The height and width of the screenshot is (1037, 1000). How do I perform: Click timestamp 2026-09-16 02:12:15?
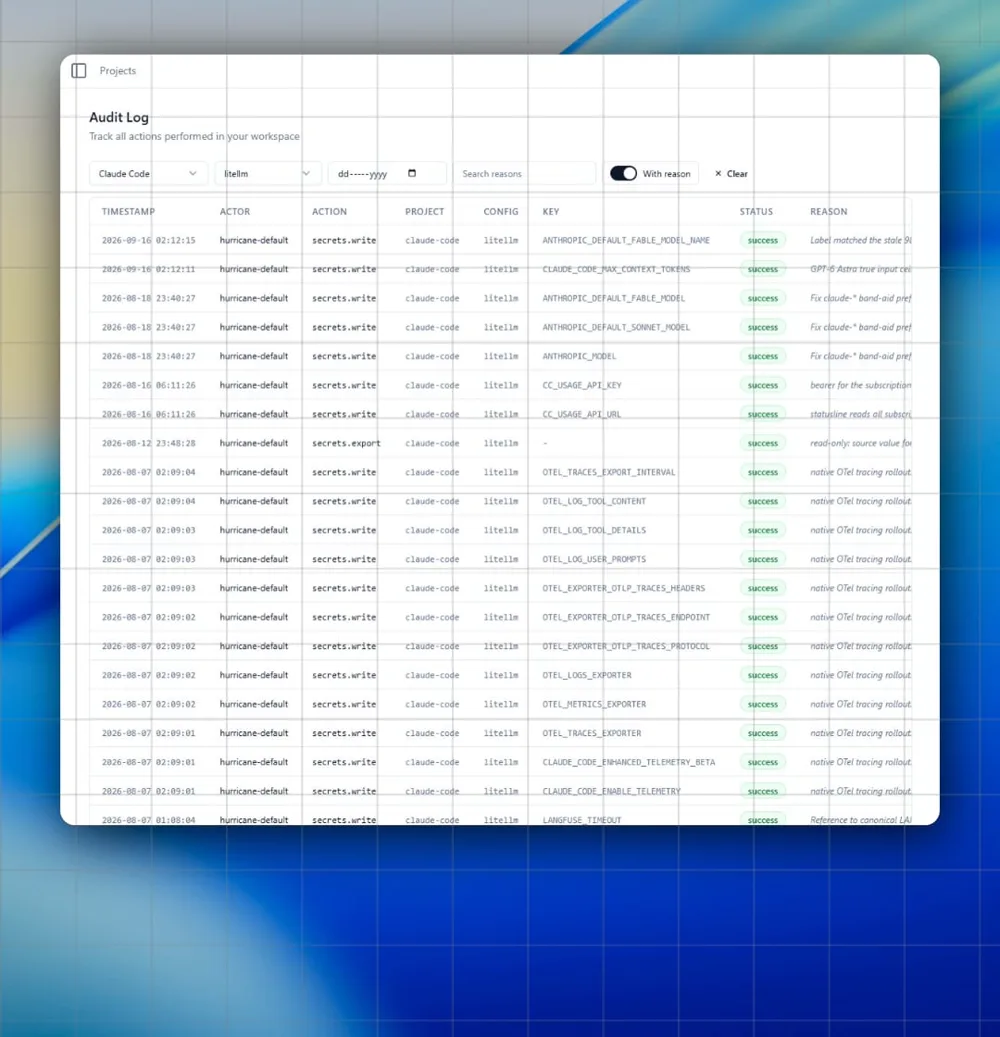[149, 240]
